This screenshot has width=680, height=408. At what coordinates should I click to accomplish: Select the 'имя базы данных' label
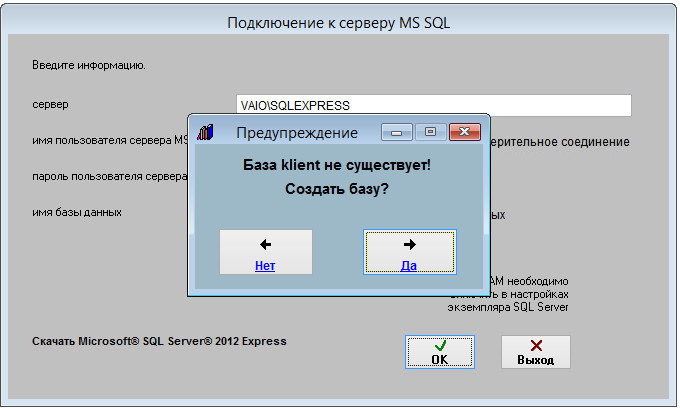pos(77,212)
